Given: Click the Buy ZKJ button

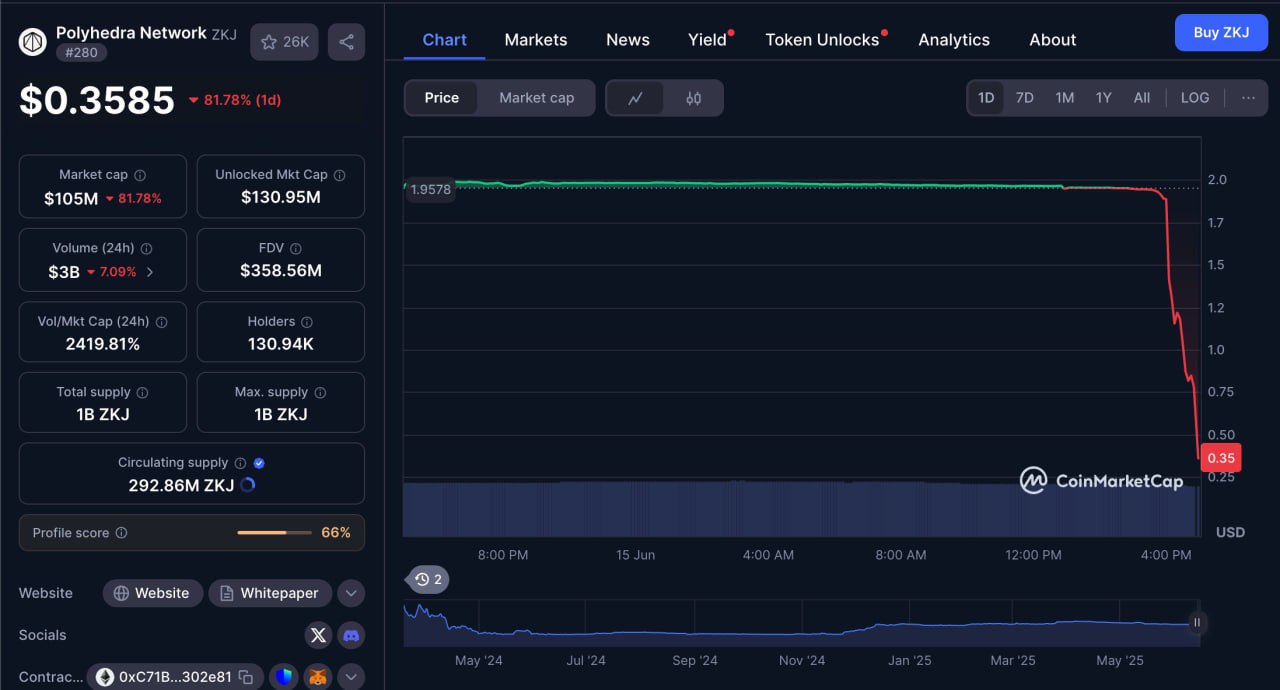Looking at the screenshot, I should tap(1221, 32).
